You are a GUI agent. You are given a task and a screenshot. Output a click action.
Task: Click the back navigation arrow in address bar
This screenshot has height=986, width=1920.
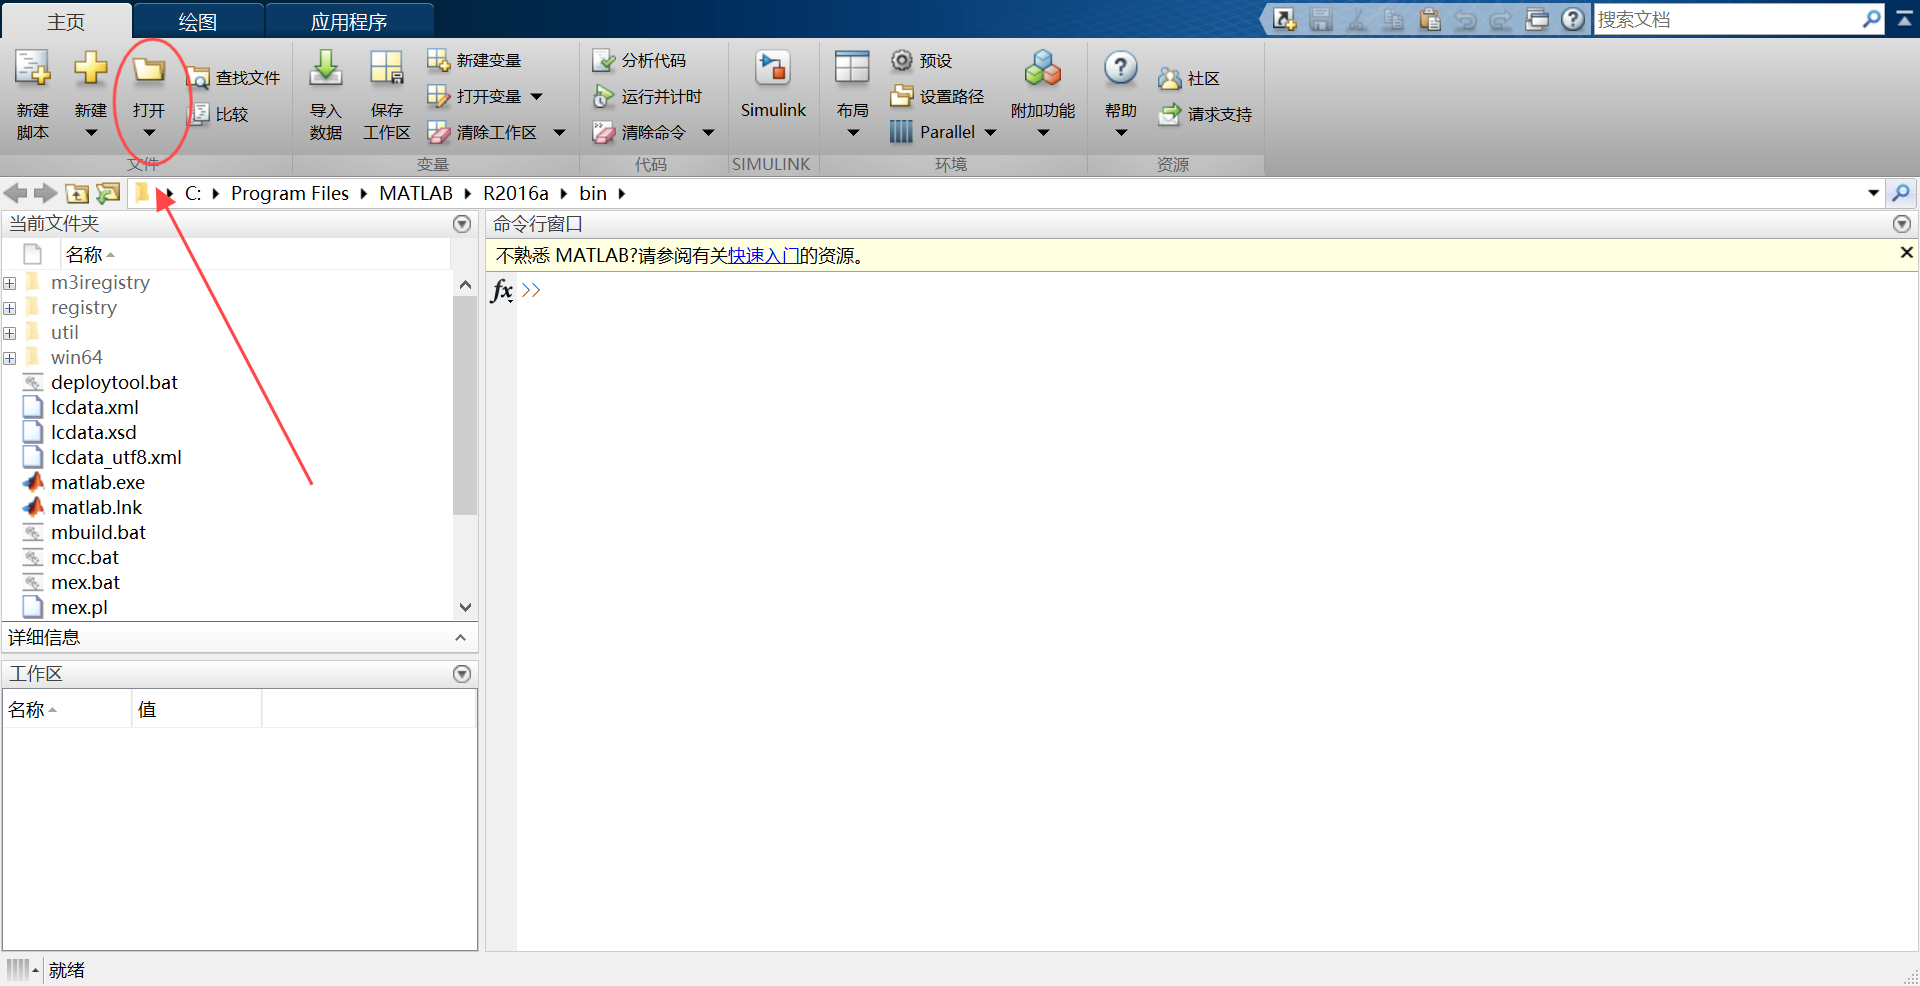[15, 193]
